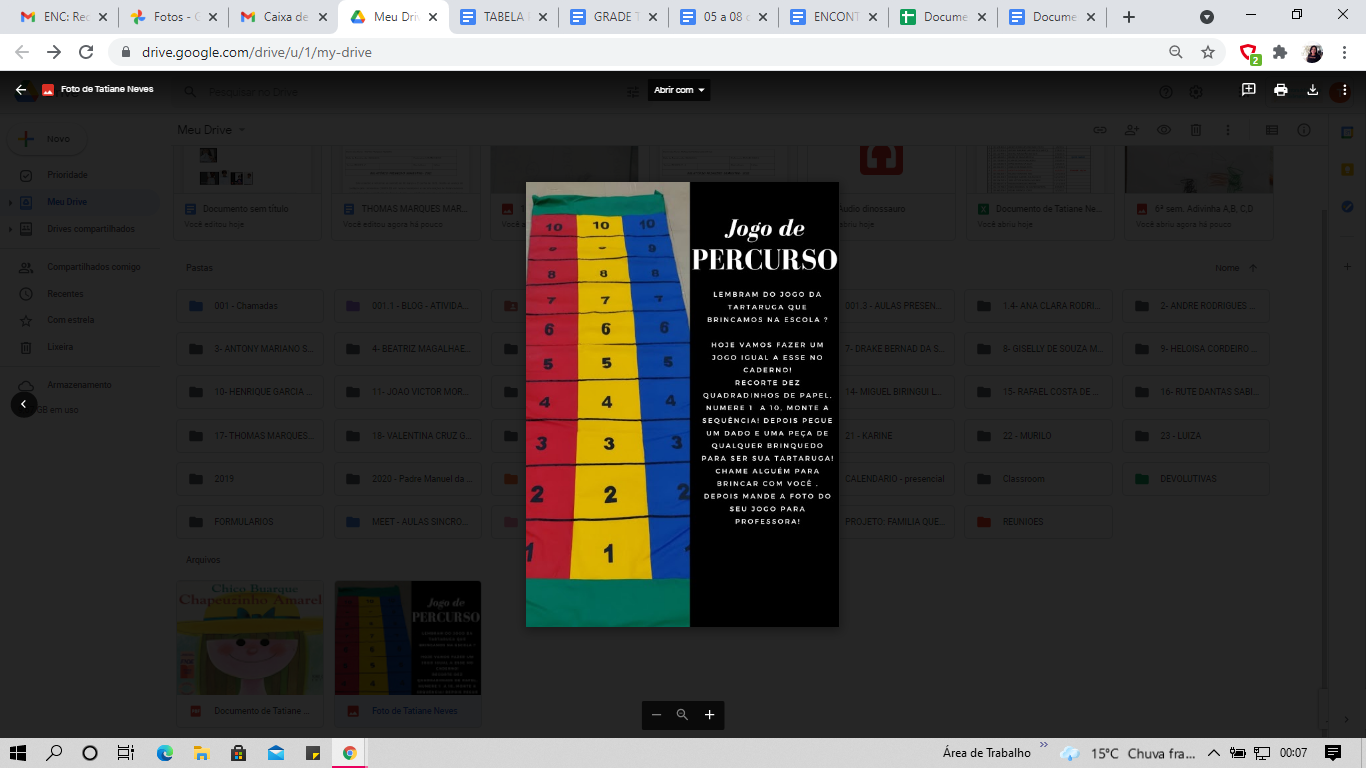1366x768 pixels.
Task: Print the previewed photo
Action: [1281, 90]
